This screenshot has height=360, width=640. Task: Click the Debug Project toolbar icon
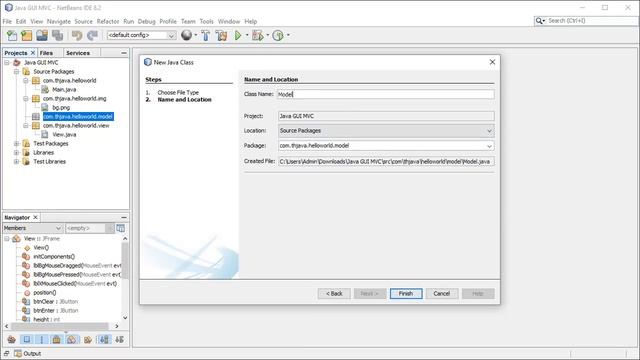(258, 36)
